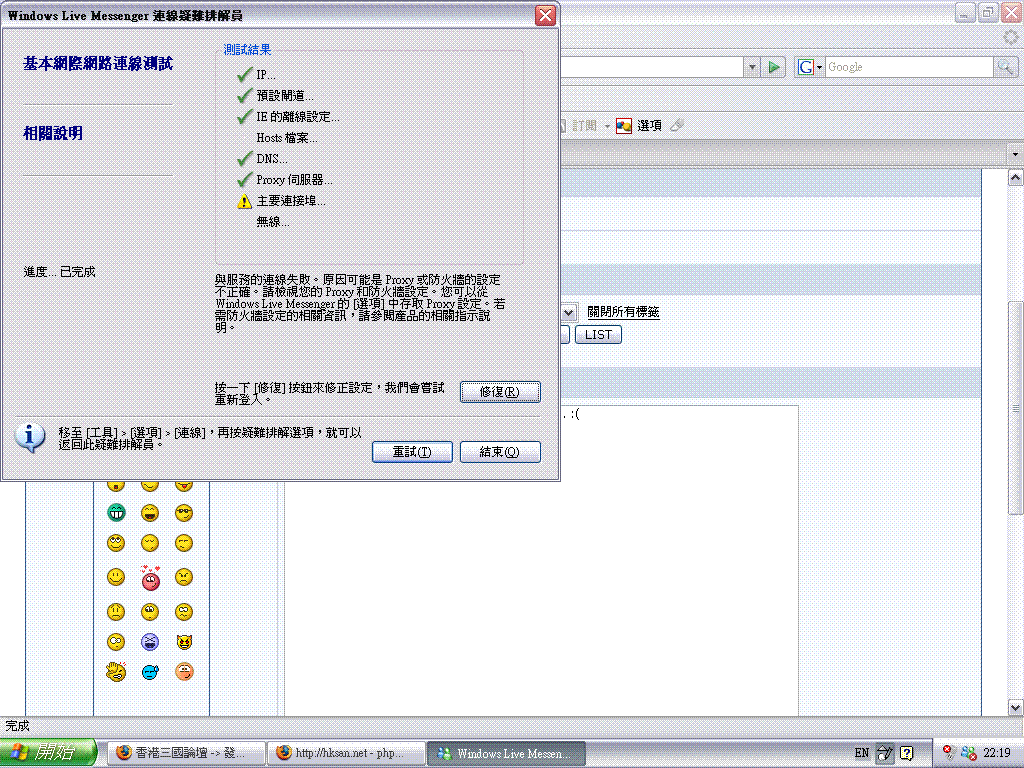Switch to http://hksan.net taskbar window
1024x768 pixels.
click(x=347, y=753)
